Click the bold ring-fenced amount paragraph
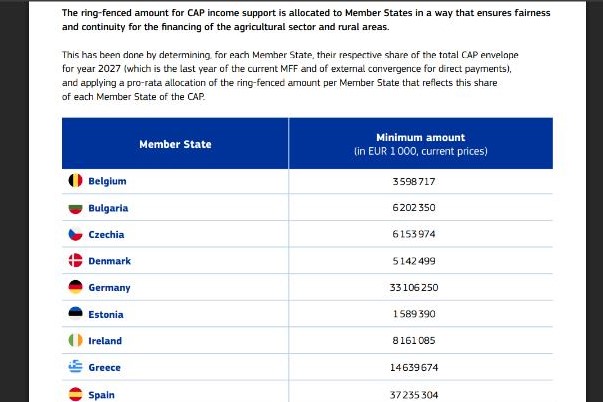Screen dimensions: 603x402 306,20
